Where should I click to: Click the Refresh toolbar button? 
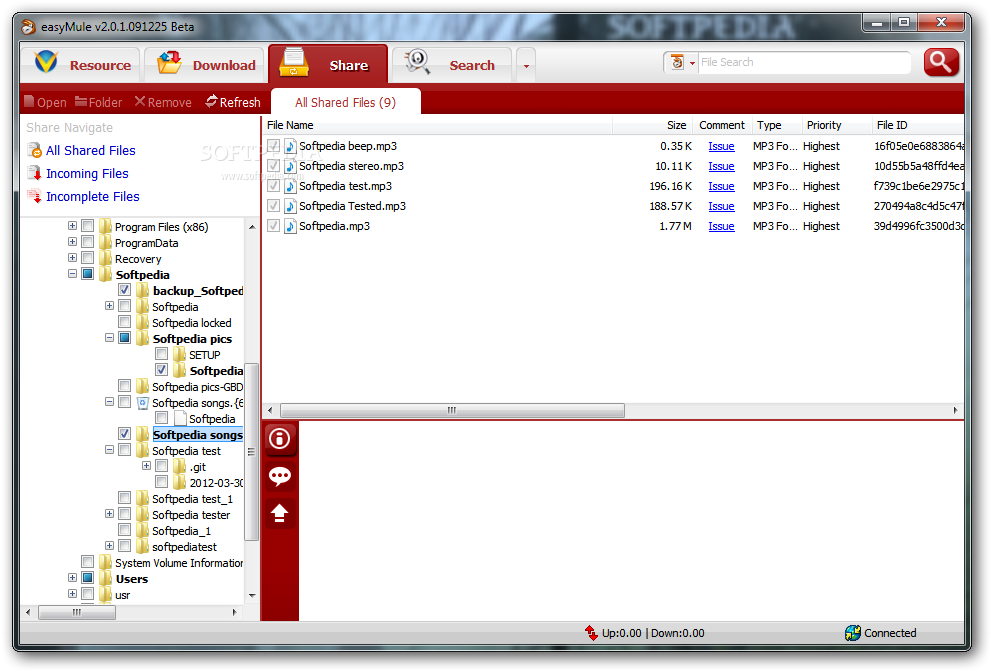pyautogui.click(x=233, y=102)
